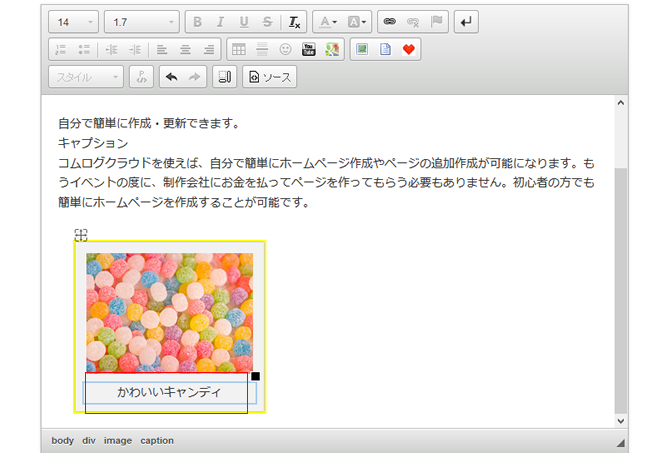Click the insert image icon
Screen dimensions: 660x453
click(x=362, y=49)
